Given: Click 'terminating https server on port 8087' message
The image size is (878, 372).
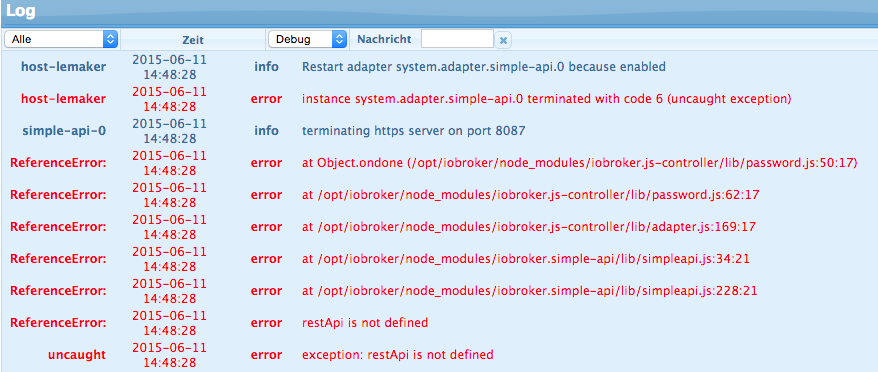Looking at the screenshot, I should click(x=414, y=131).
